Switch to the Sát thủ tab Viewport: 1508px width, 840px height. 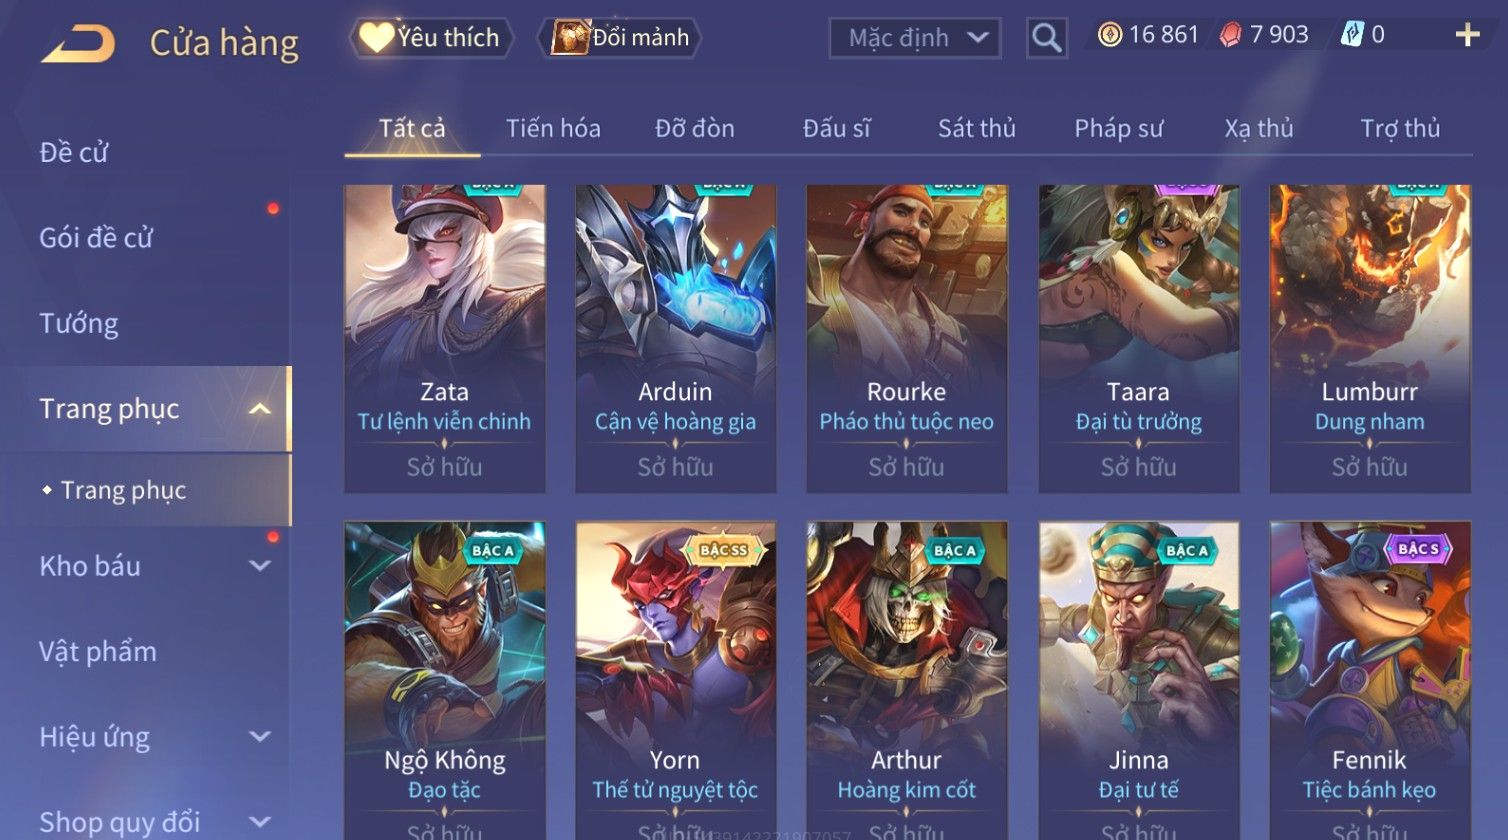pyautogui.click(x=976, y=128)
